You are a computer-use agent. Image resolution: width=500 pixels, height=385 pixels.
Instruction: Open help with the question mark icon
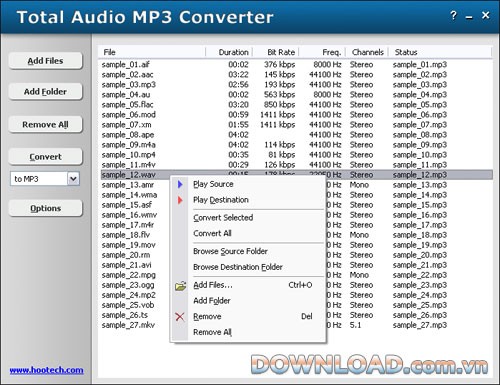click(x=453, y=15)
